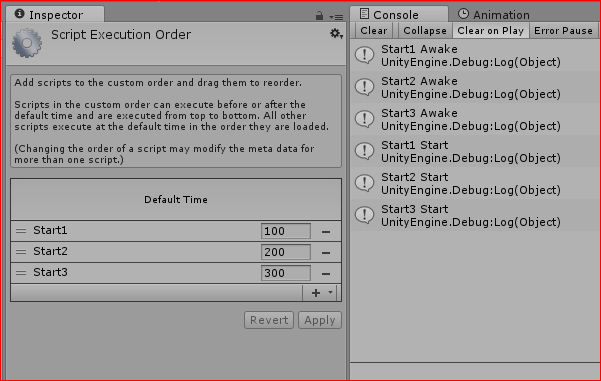Remove Start2 with its minus button
The image size is (601, 381).
[x=326, y=253]
